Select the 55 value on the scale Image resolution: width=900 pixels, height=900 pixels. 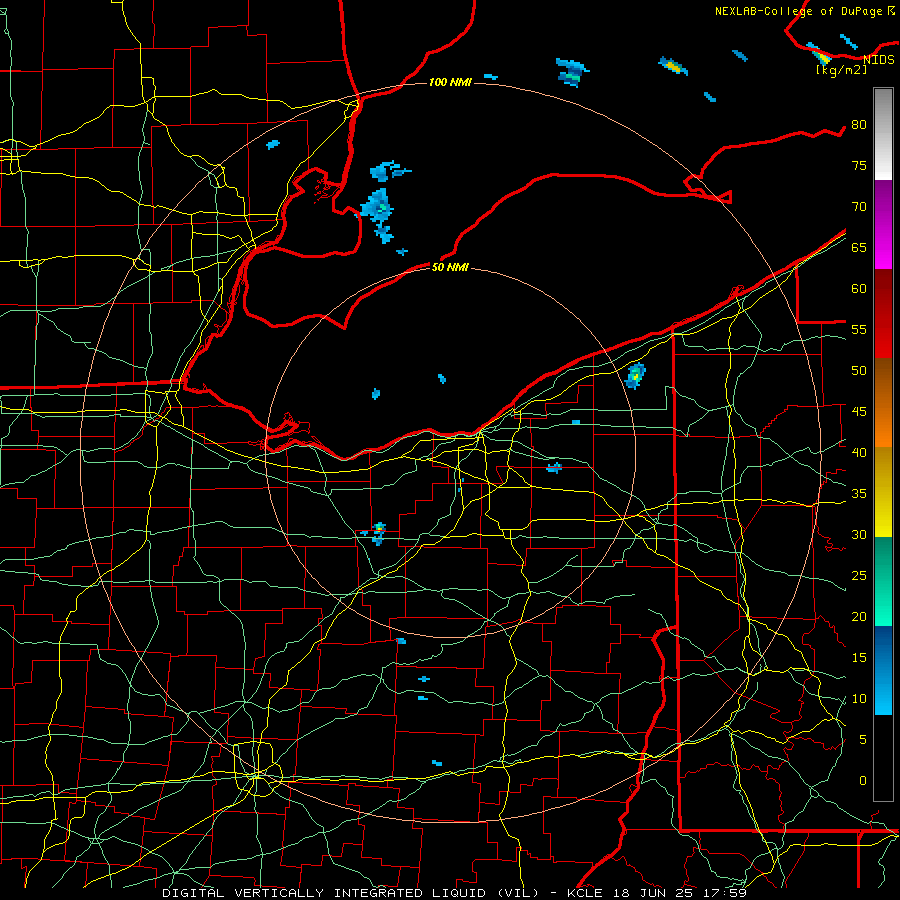coord(859,330)
